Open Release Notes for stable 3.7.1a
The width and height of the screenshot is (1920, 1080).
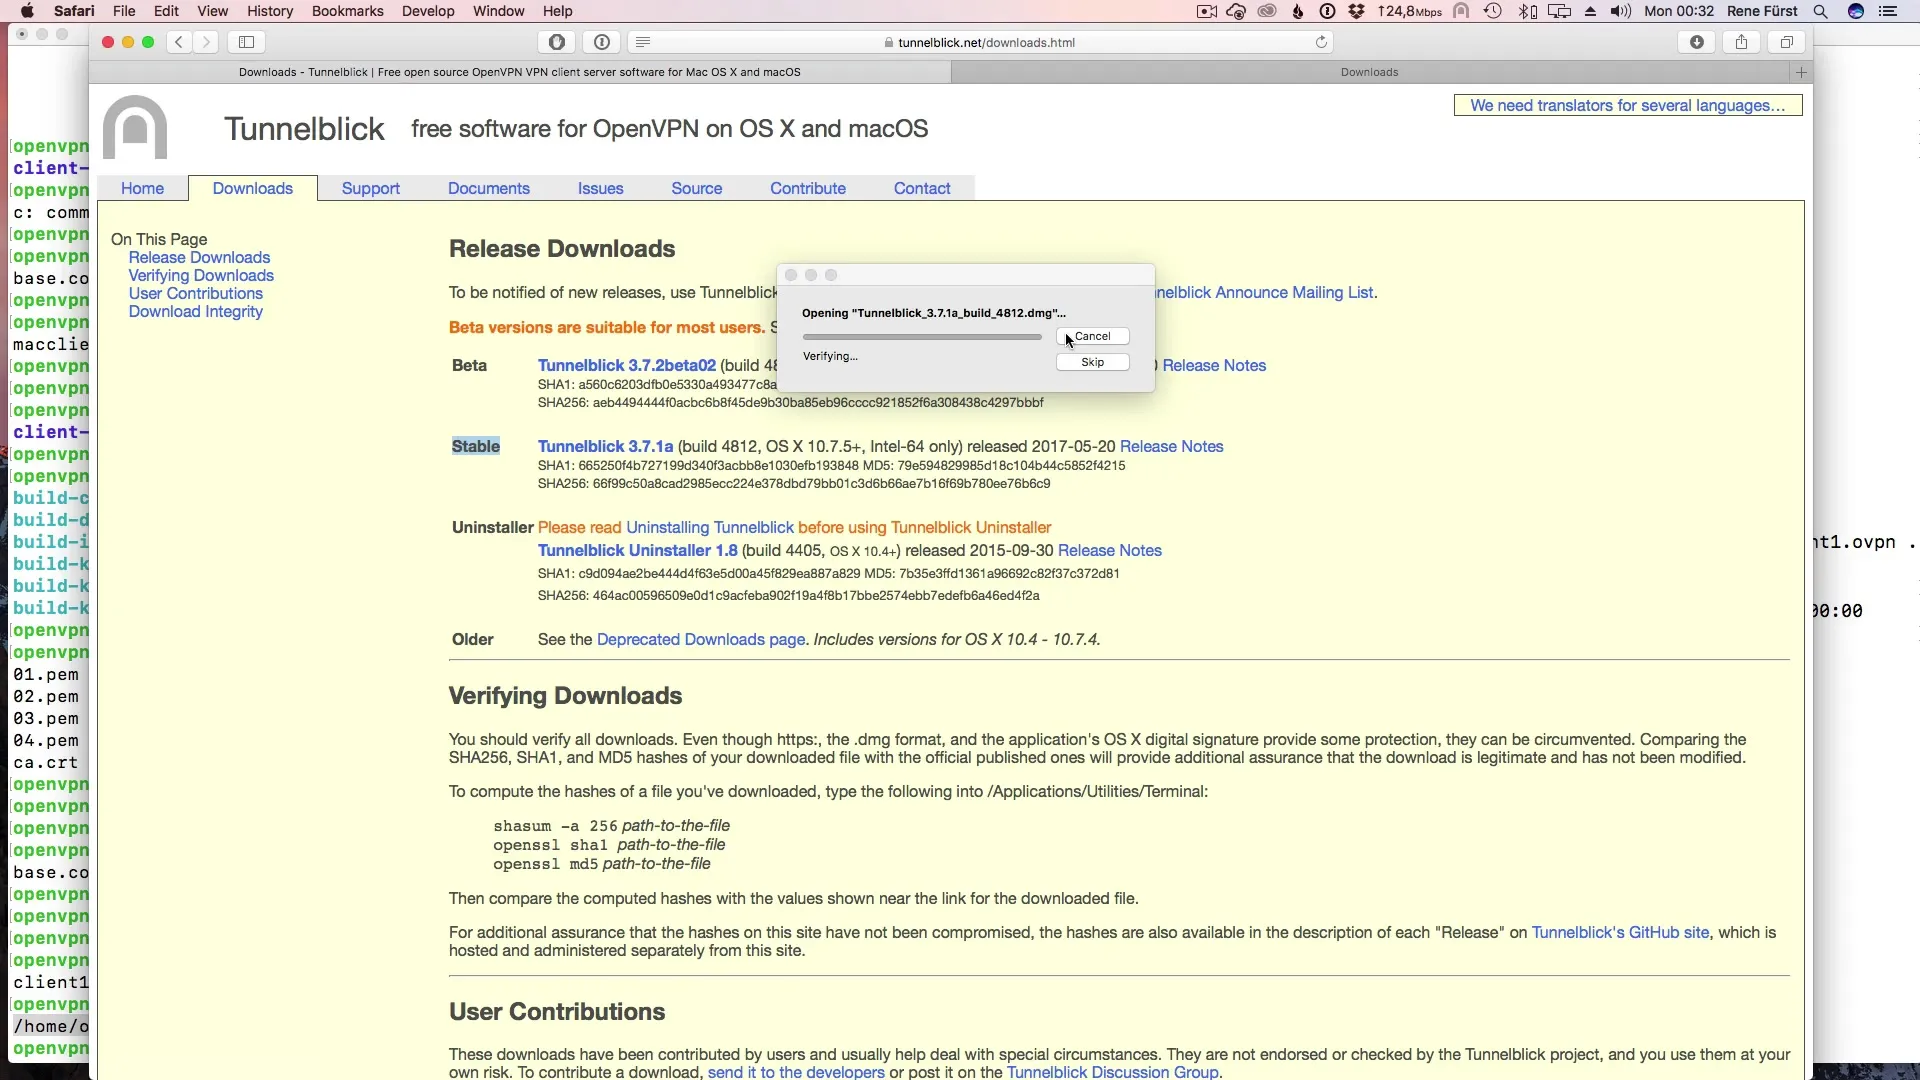pyautogui.click(x=1171, y=446)
